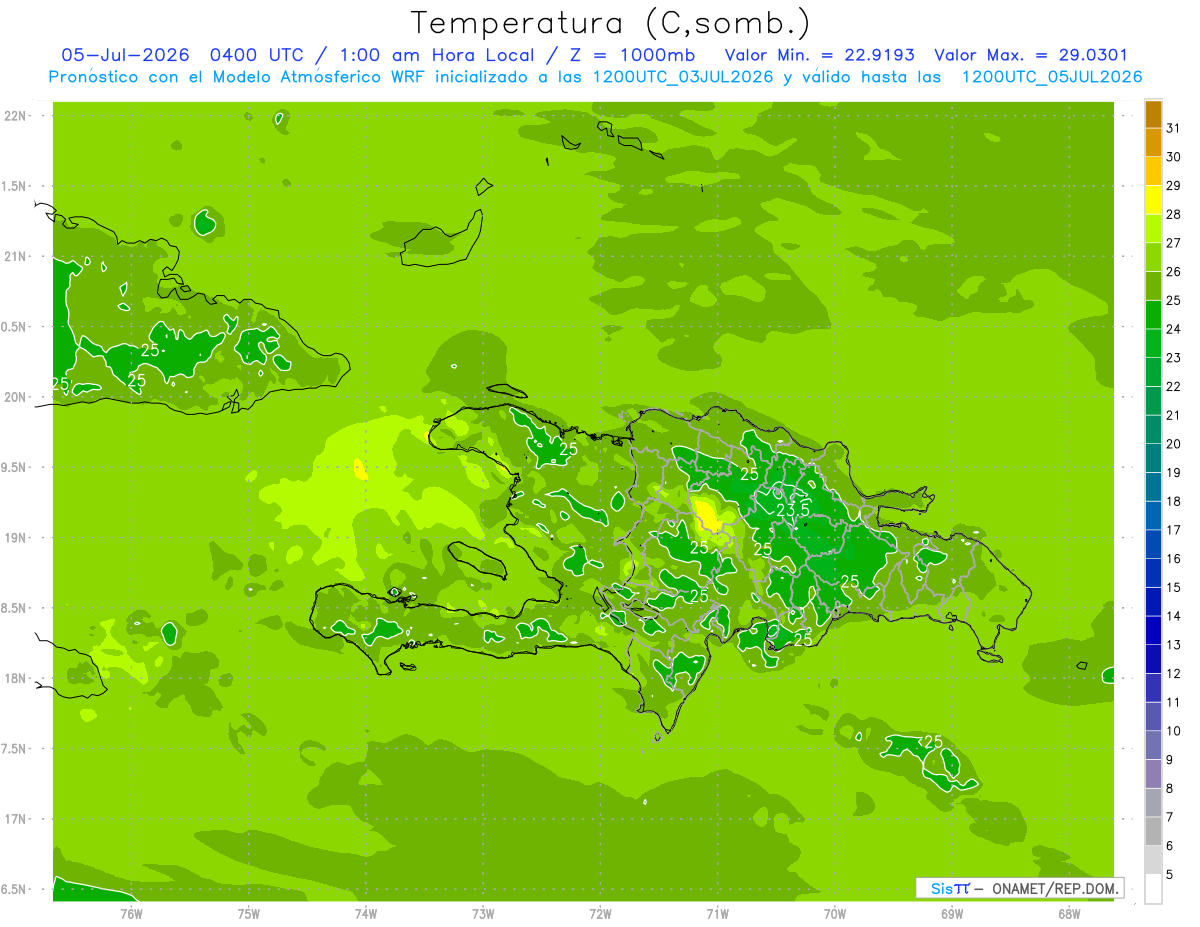Click the legend scale number '10'
The width and height of the screenshot is (1200, 927).
tap(1174, 731)
